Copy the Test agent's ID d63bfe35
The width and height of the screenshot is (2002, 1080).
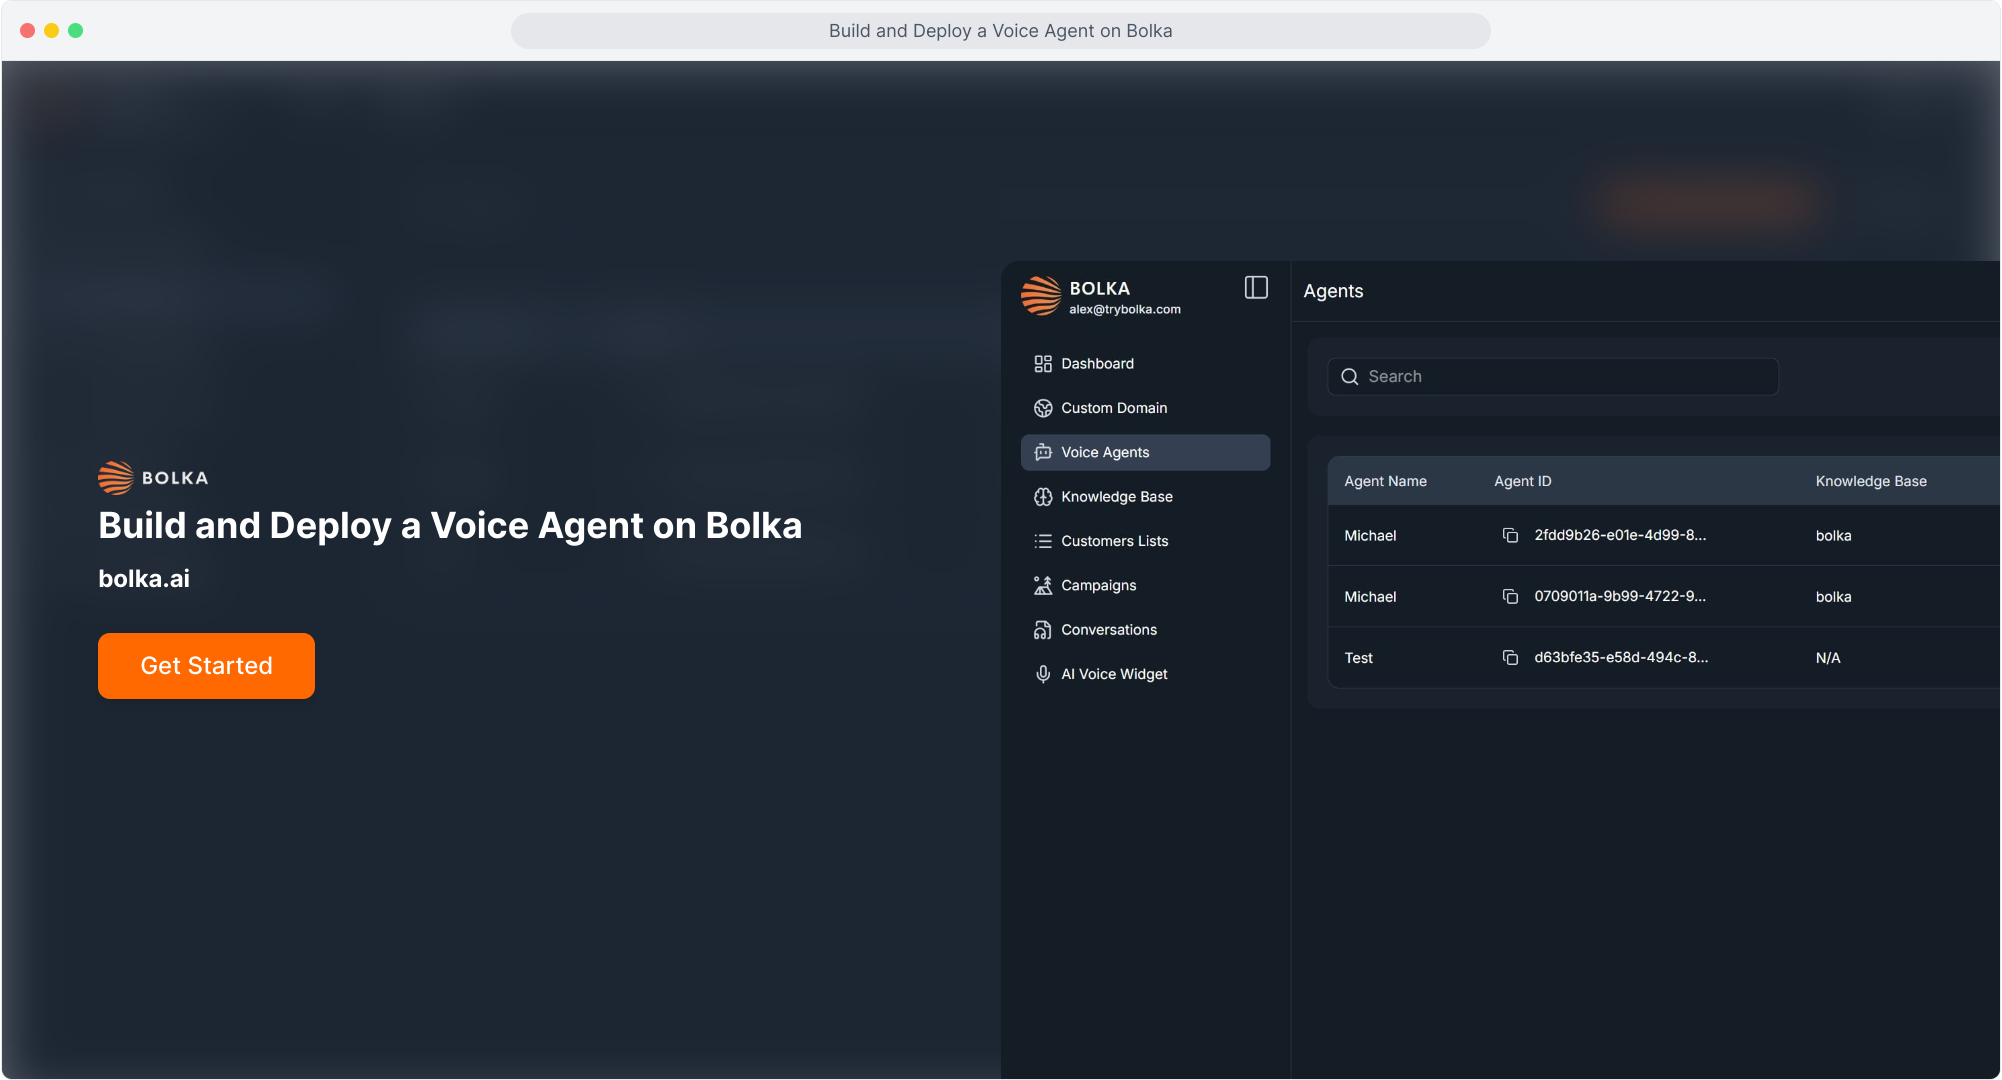point(1510,658)
